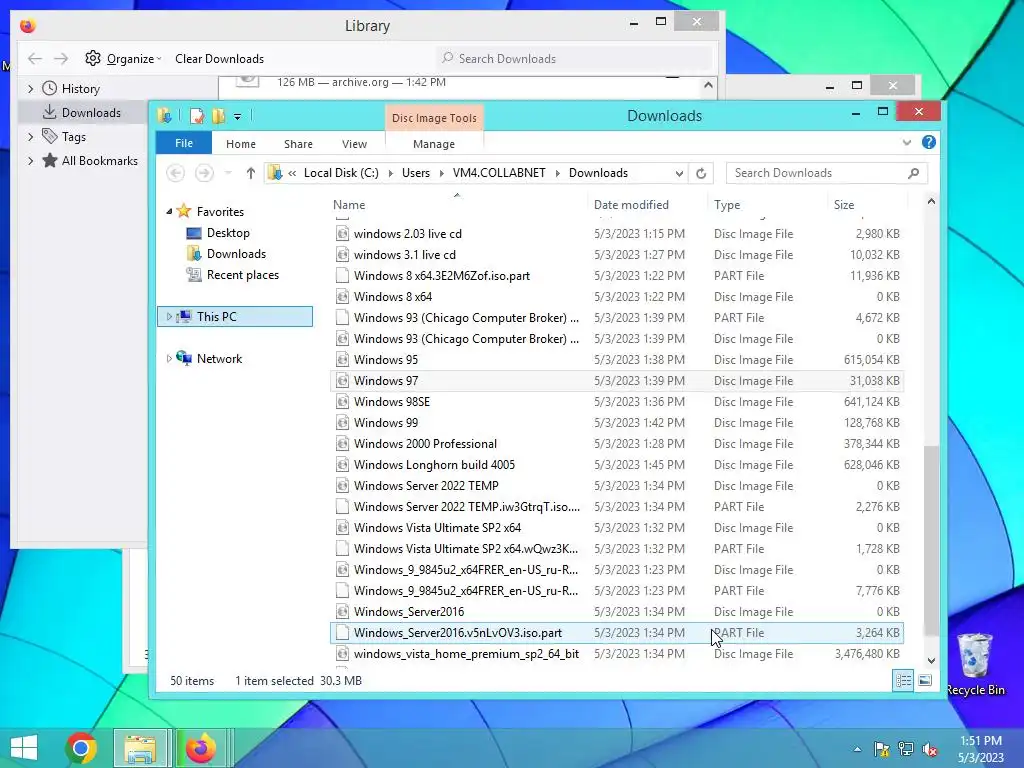Screen dimensions: 1024x768
Task: Click the New folder quick access icon
Action: click(218, 116)
